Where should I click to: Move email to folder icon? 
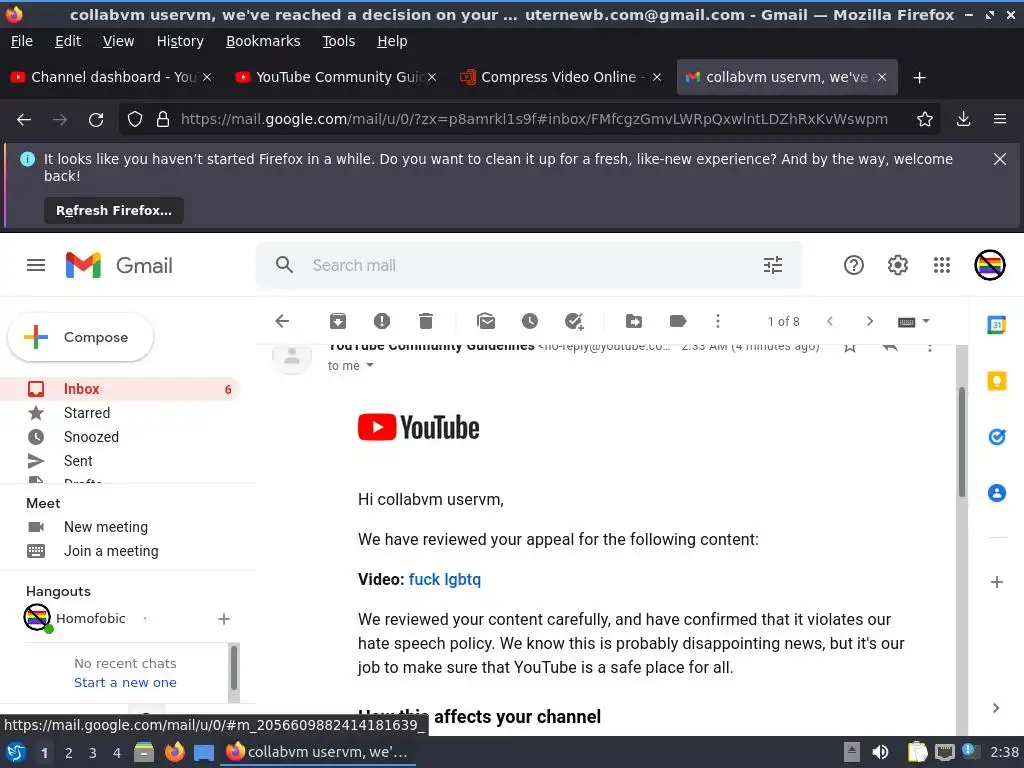coord(633,321)
